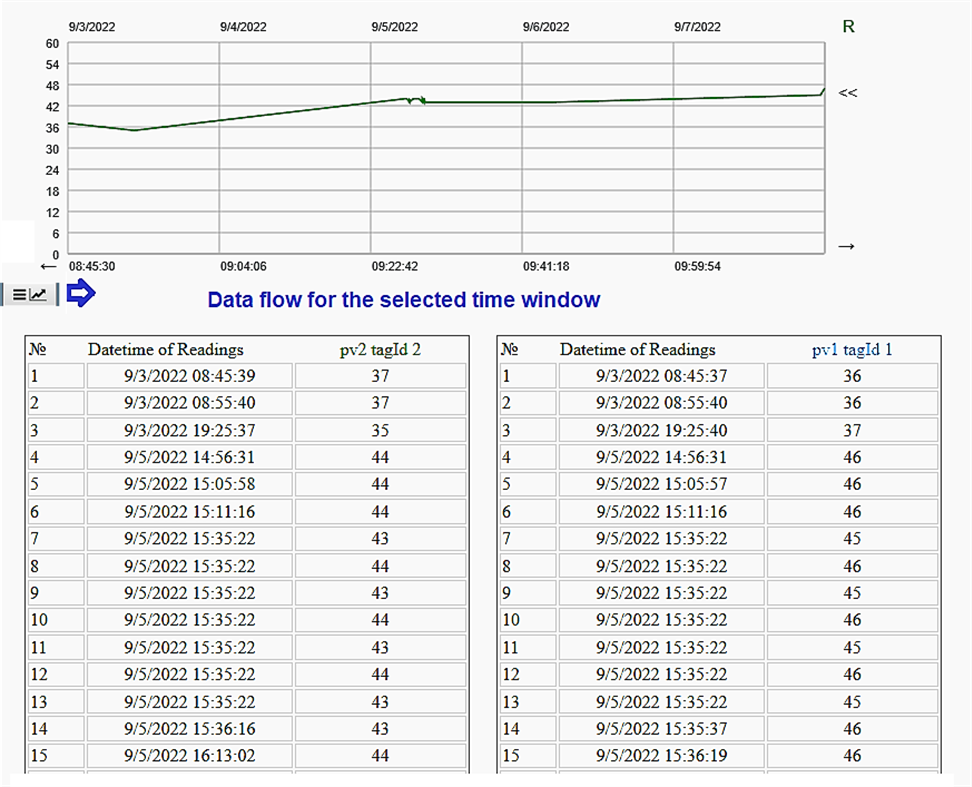Click the double left chevron "<<"
Screen dimensions: 972x787
tap(847, 93)
